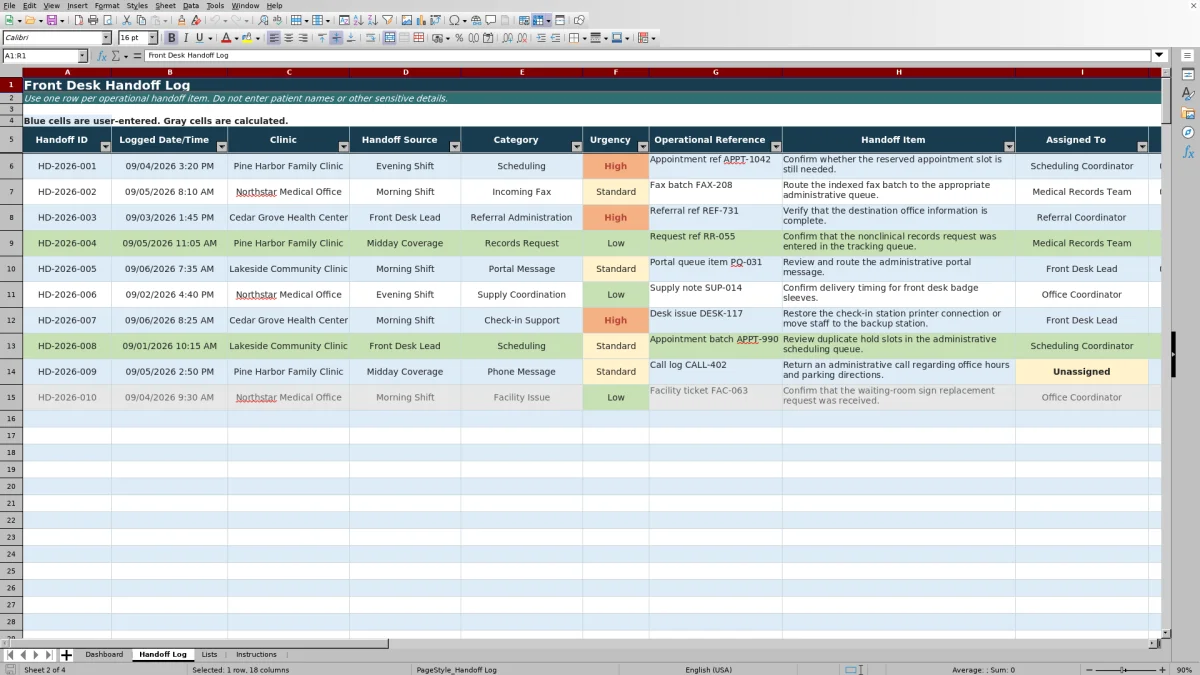Click zoom in plus button
The height and width of the screenshot is (675, 1200).
pos(1161,670)
